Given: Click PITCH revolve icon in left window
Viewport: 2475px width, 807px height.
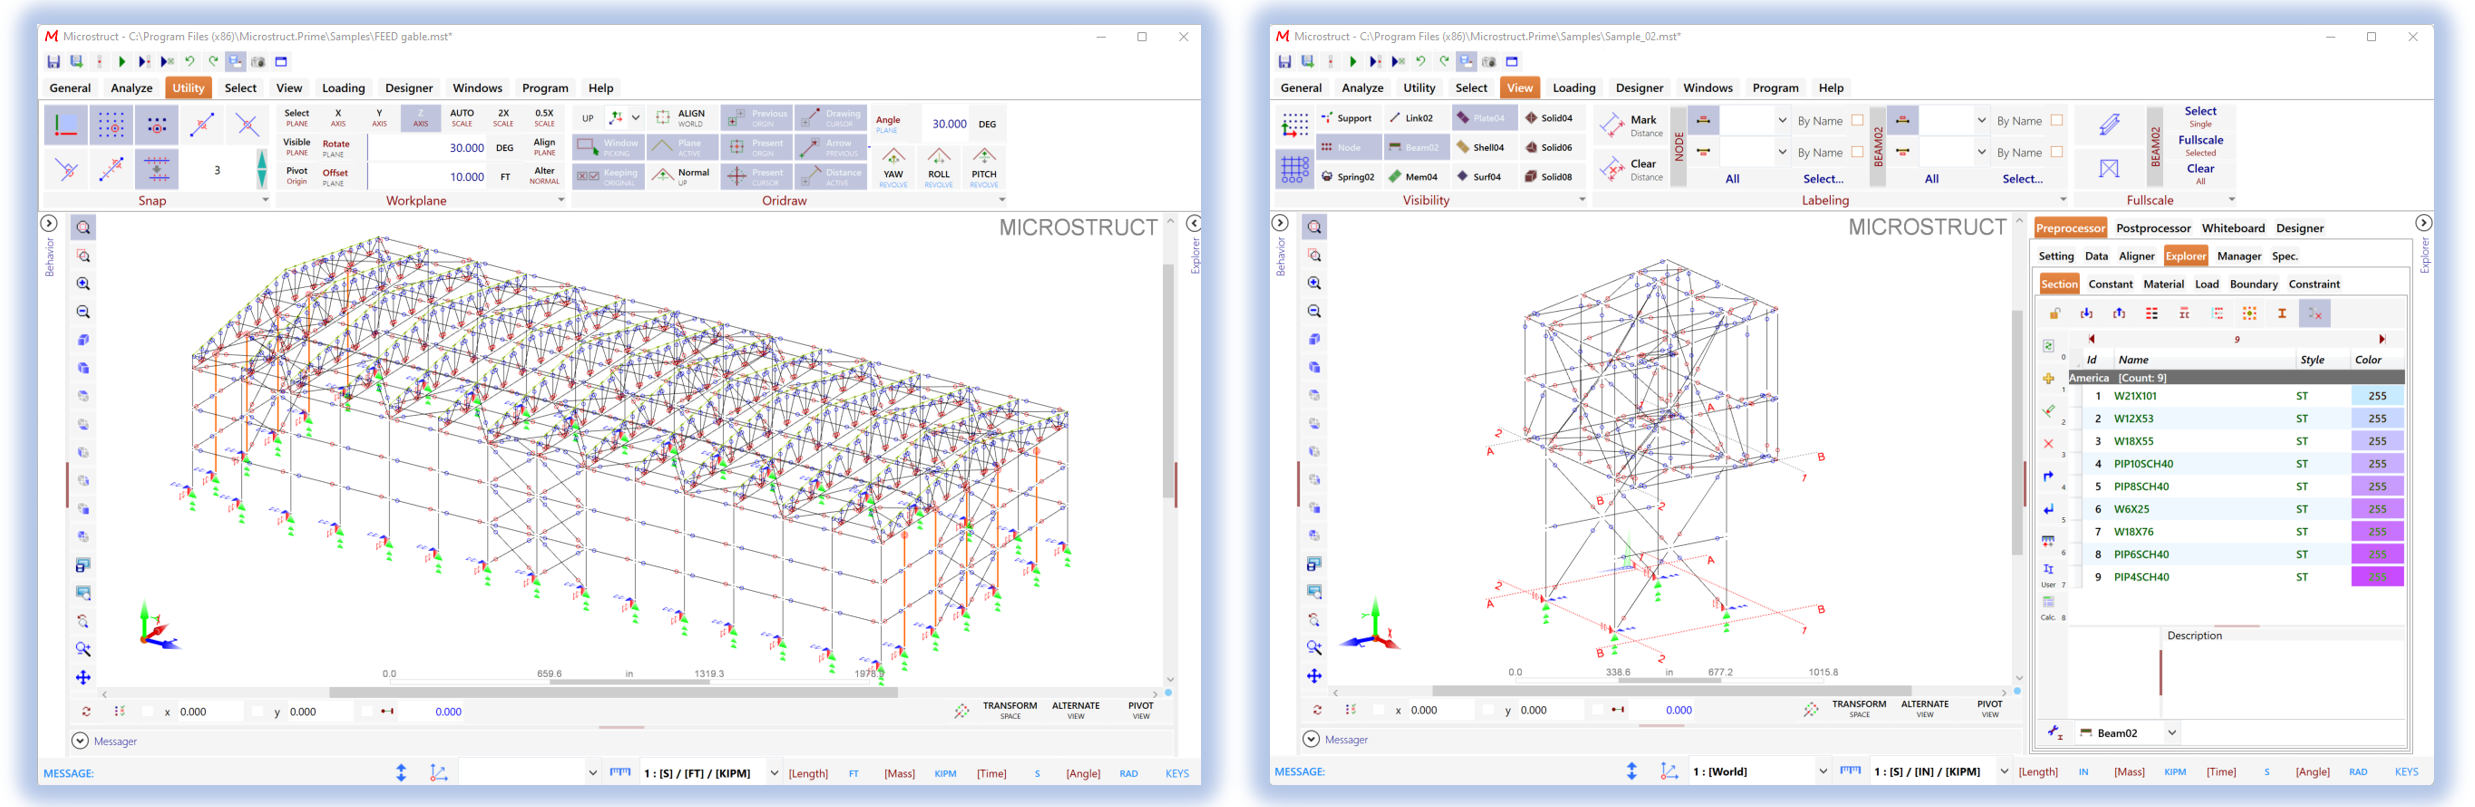Looking at the screenshot, I should 984,167.
